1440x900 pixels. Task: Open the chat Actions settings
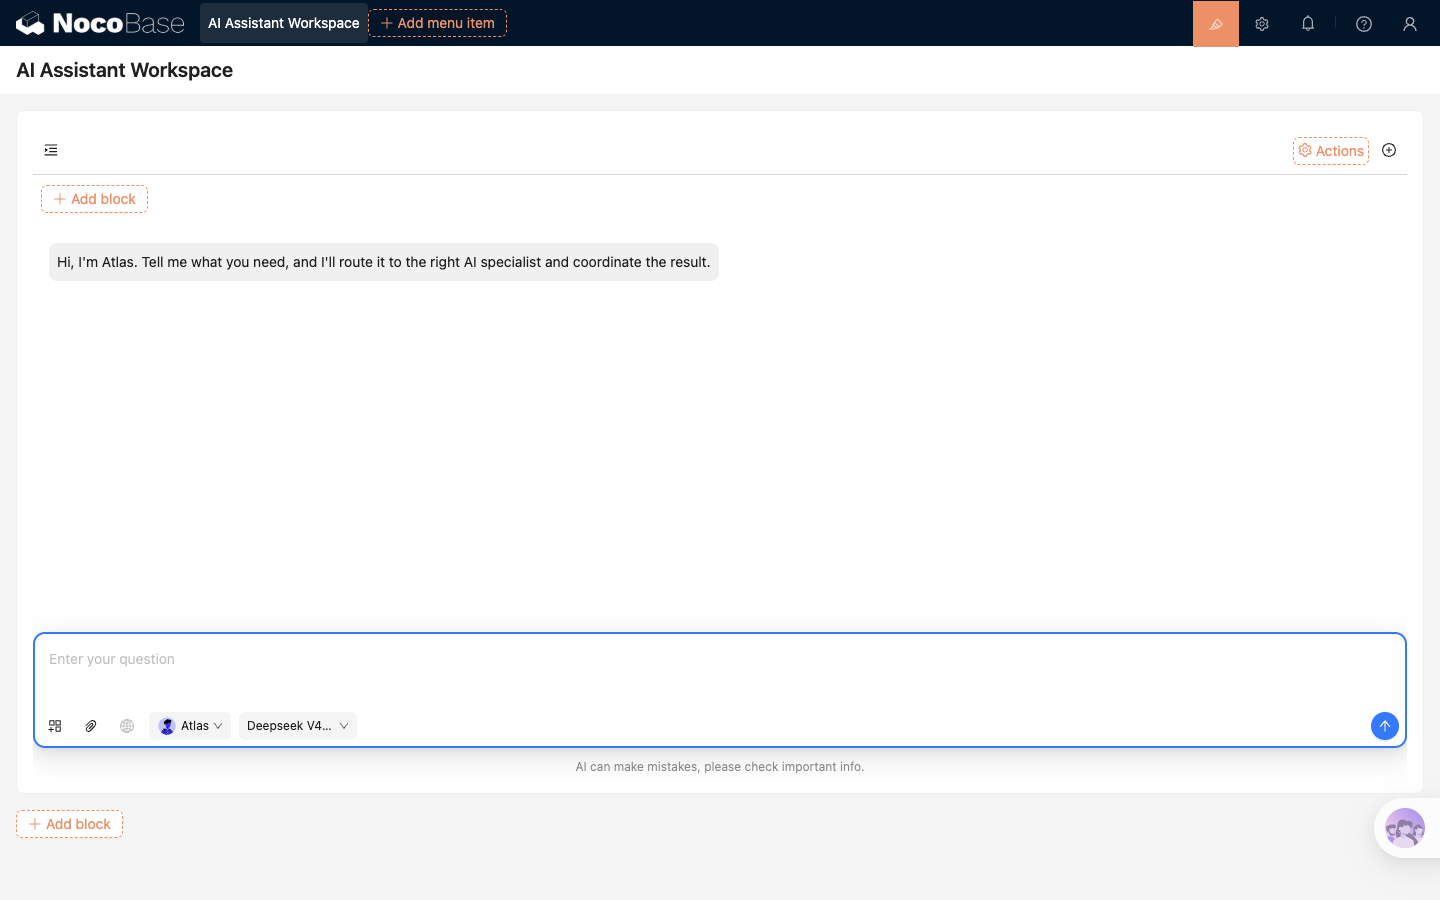click(1331, 151)
